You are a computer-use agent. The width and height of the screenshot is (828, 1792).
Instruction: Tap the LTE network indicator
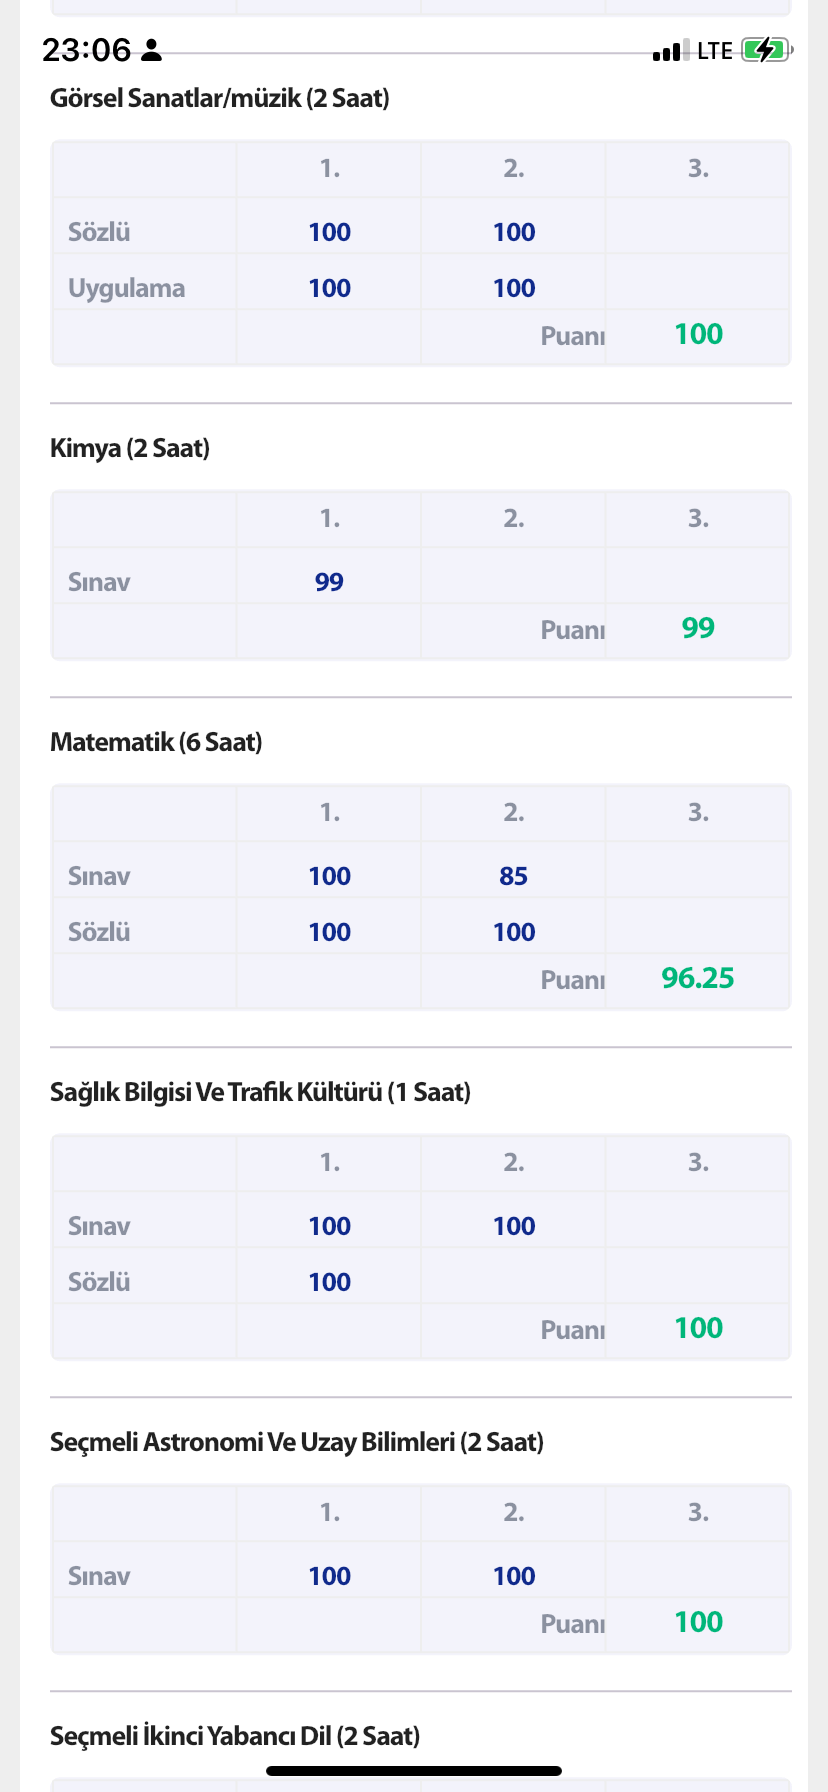715,51
